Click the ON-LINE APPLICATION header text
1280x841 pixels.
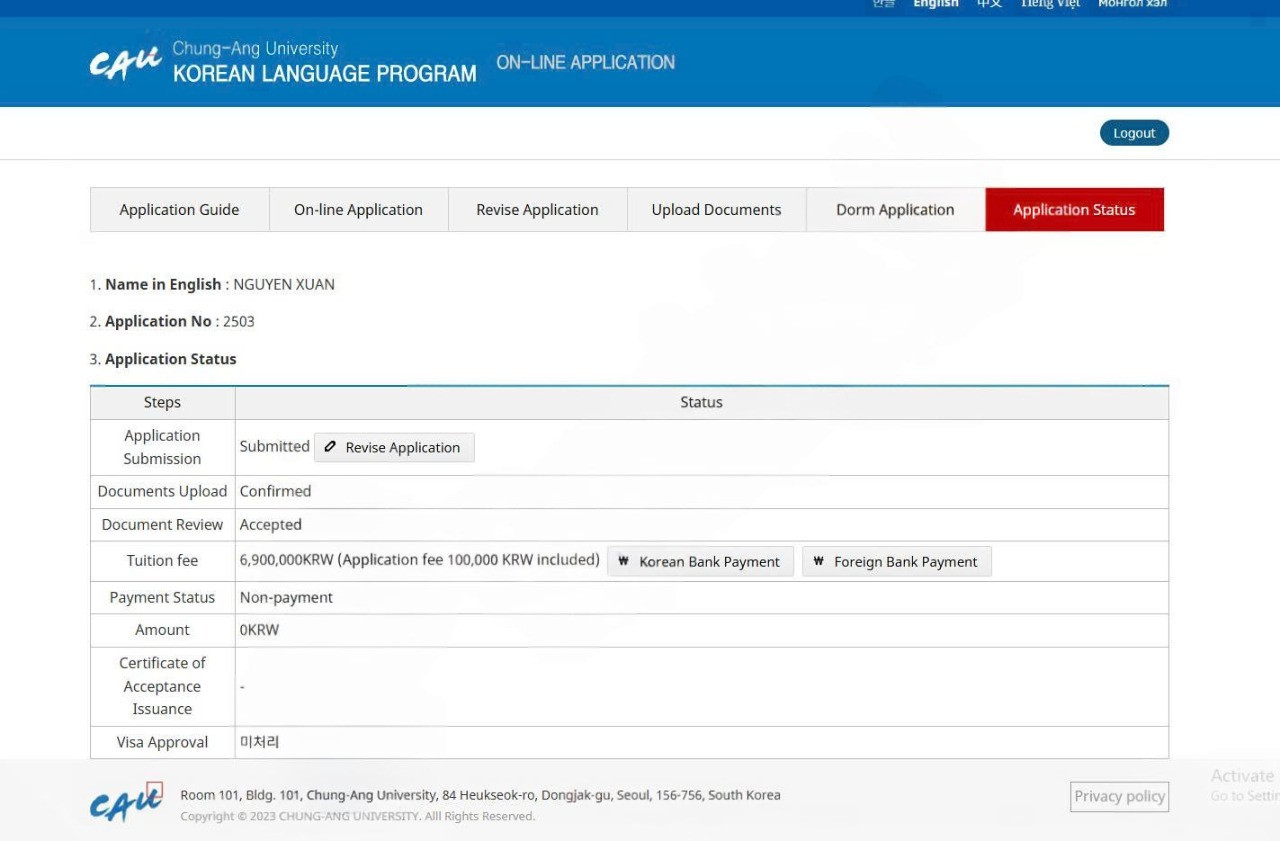[x=585, y=62]
